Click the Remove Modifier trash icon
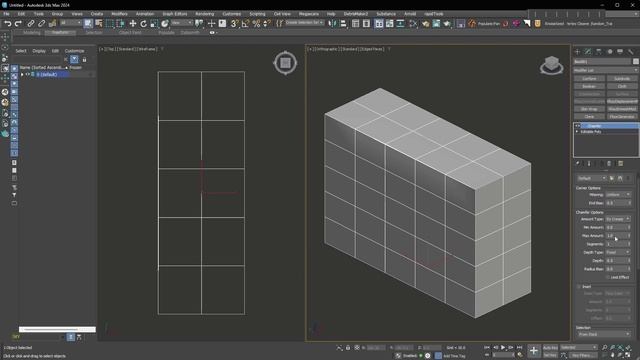Image resolution: width=640 pixels, height=360 pixels. pos(609,164)
